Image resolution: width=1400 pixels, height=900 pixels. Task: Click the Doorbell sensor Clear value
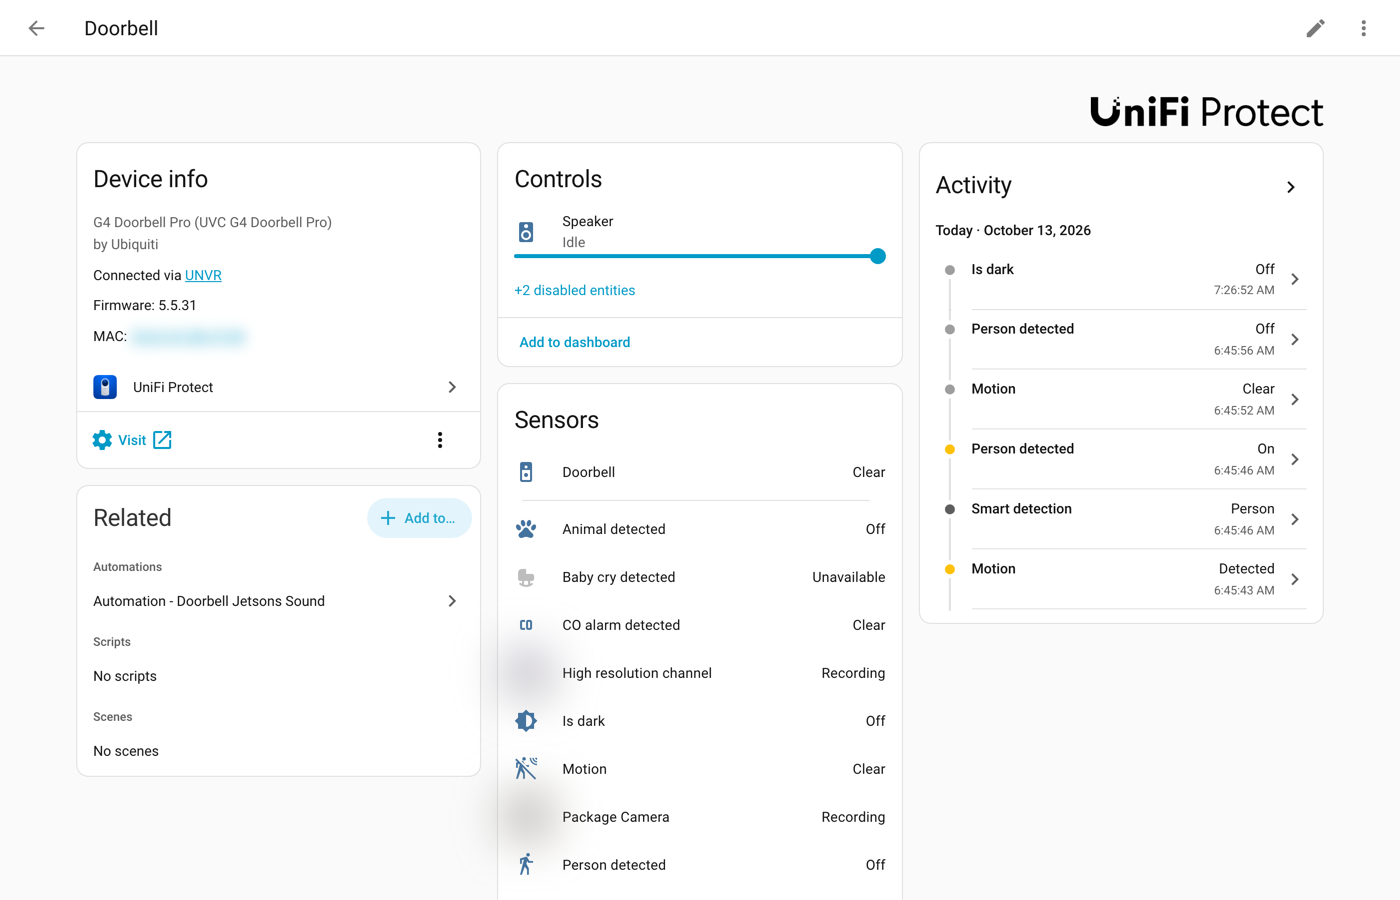pos(868,472)
